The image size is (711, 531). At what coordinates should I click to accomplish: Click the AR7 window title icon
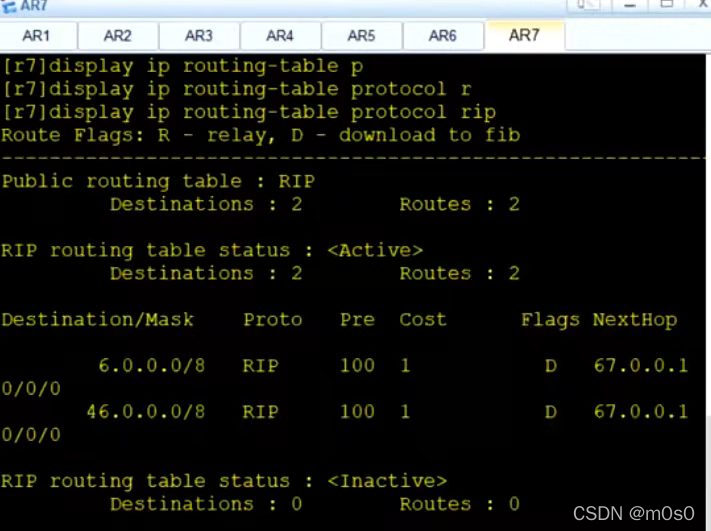click(9, 6)
